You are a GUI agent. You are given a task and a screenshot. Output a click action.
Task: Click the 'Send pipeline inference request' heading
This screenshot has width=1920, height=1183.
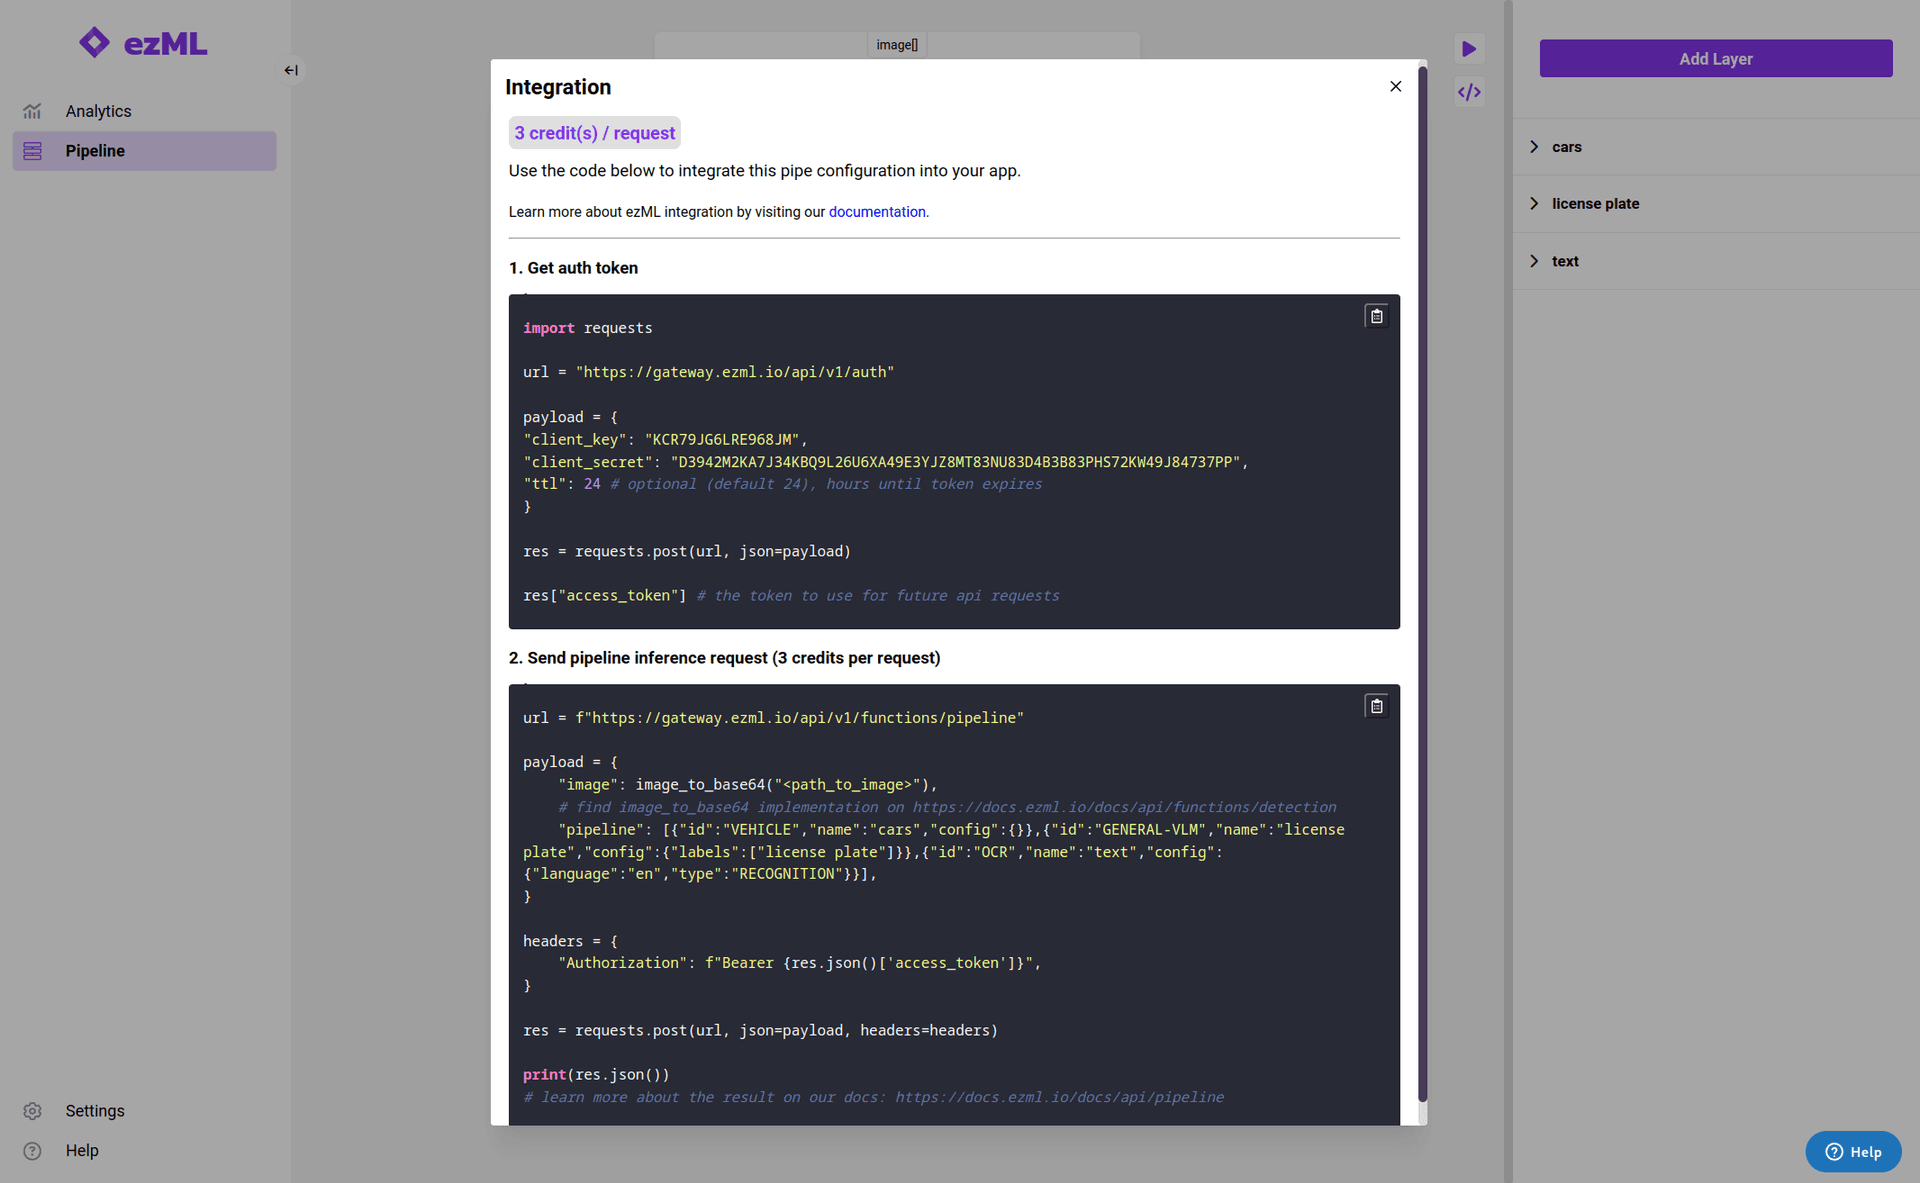click(x=724, y=658)
